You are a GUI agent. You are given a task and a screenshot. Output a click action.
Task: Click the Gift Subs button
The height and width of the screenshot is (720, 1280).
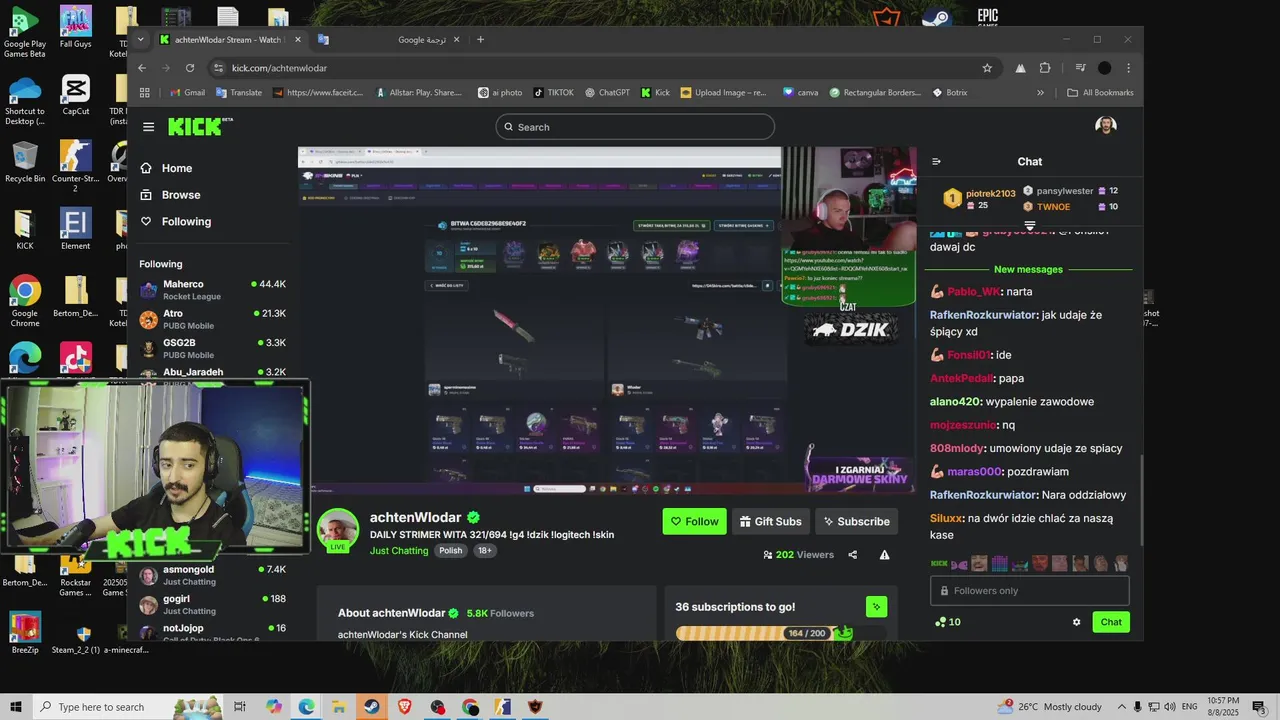[770, 521]
